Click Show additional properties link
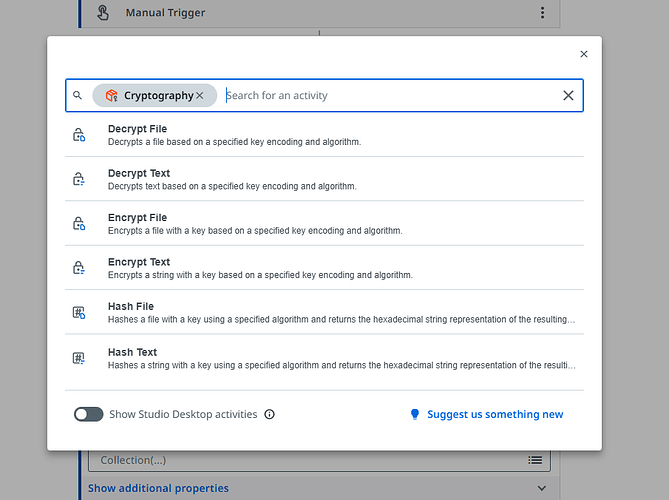This screenshot has height=500, width=669. click(158, 488)
